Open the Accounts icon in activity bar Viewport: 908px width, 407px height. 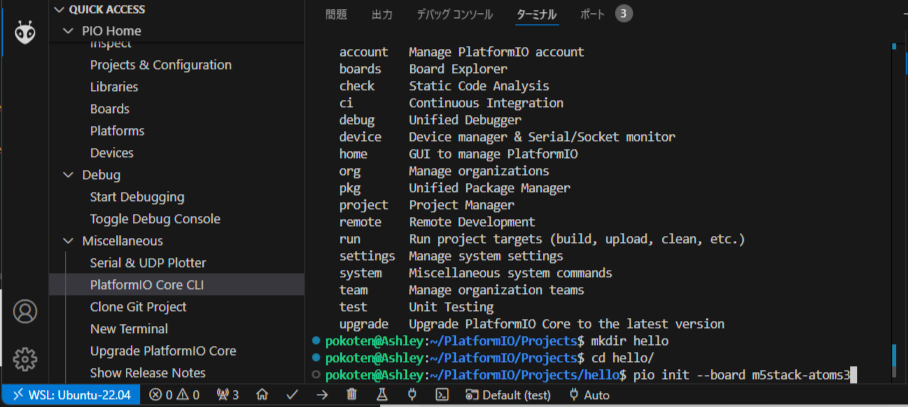pos(25,311)
